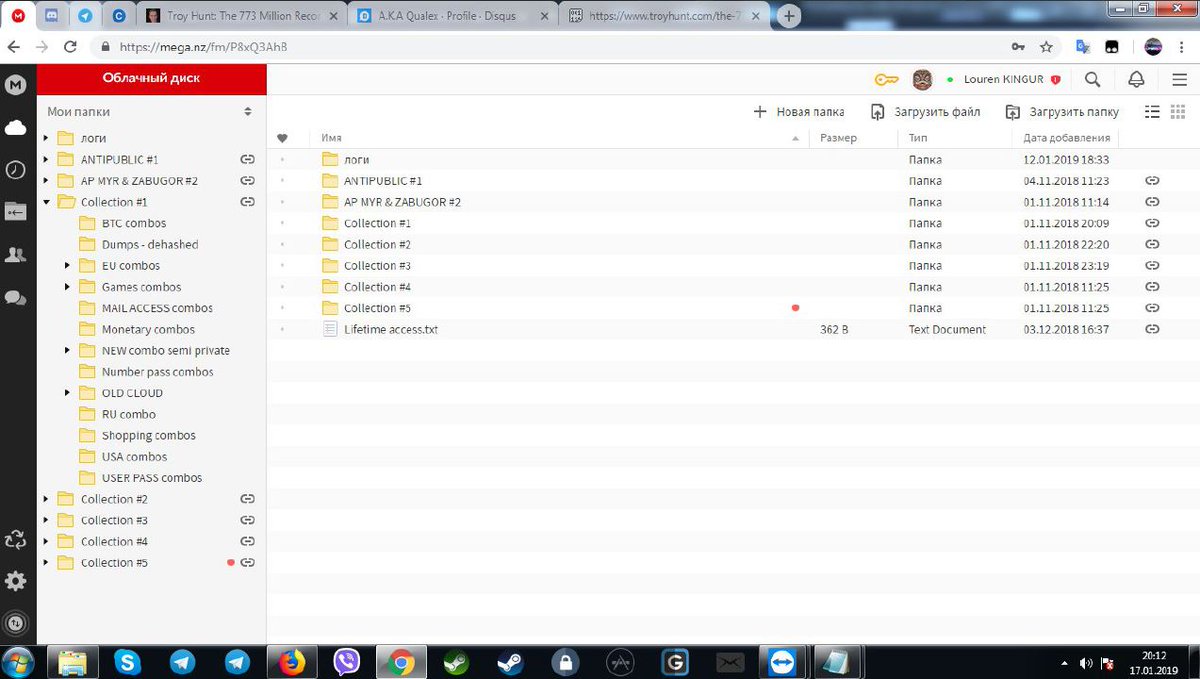Click the Загрузить файл button

pyautogui.click(x=925, y=112)
